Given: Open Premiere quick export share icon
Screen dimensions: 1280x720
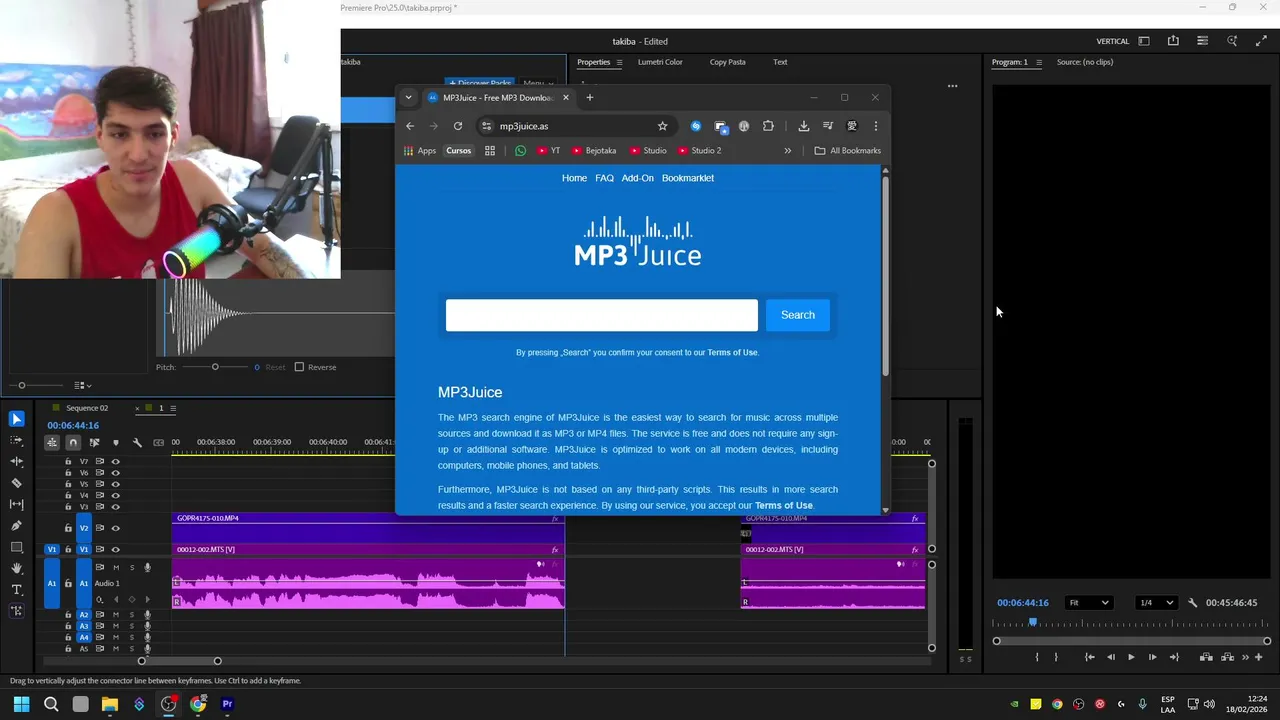Looking at the screenshot, I should [x=1173, y=41].
